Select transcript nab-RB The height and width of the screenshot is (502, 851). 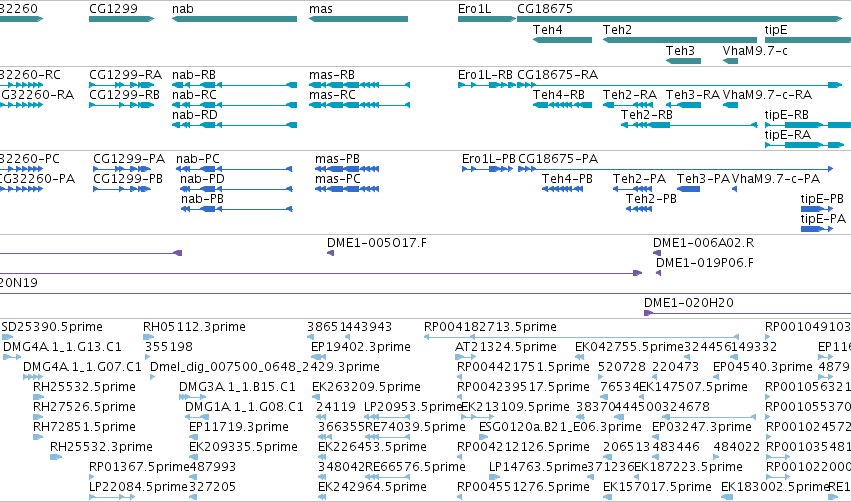click(x=234, y=85)
